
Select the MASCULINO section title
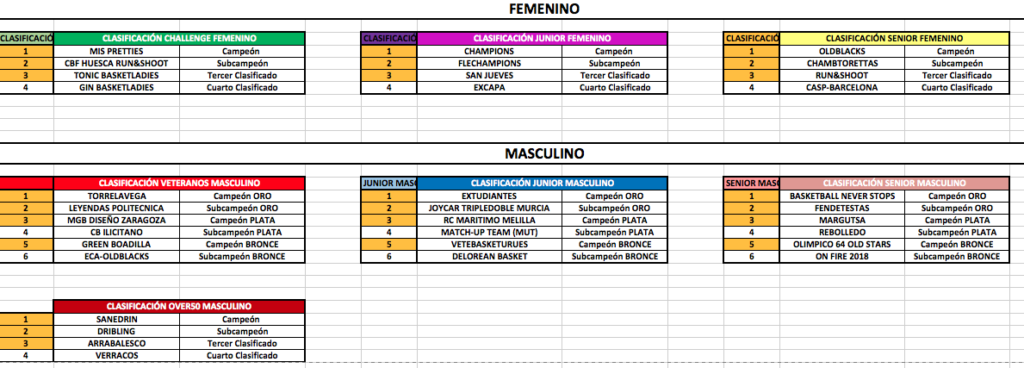(544, 154)
